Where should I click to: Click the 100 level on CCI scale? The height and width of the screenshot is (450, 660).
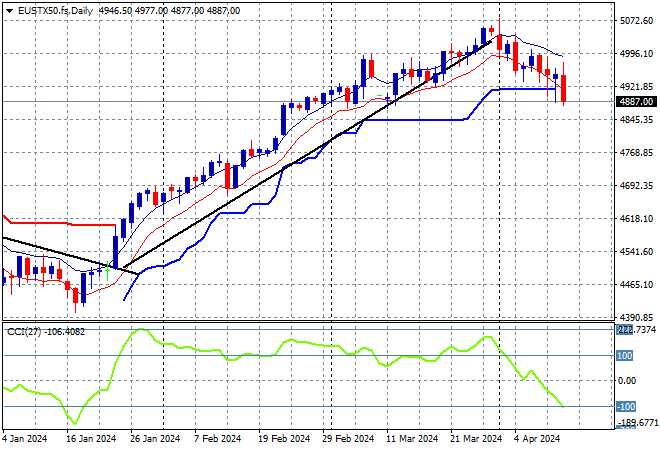click(x=626, y=355)
